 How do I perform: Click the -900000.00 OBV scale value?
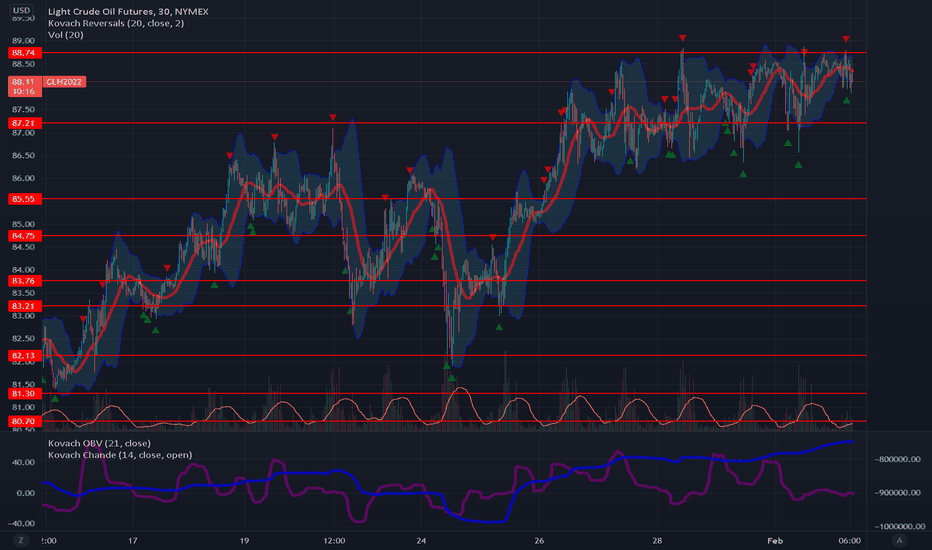click(x=898, y=493)
